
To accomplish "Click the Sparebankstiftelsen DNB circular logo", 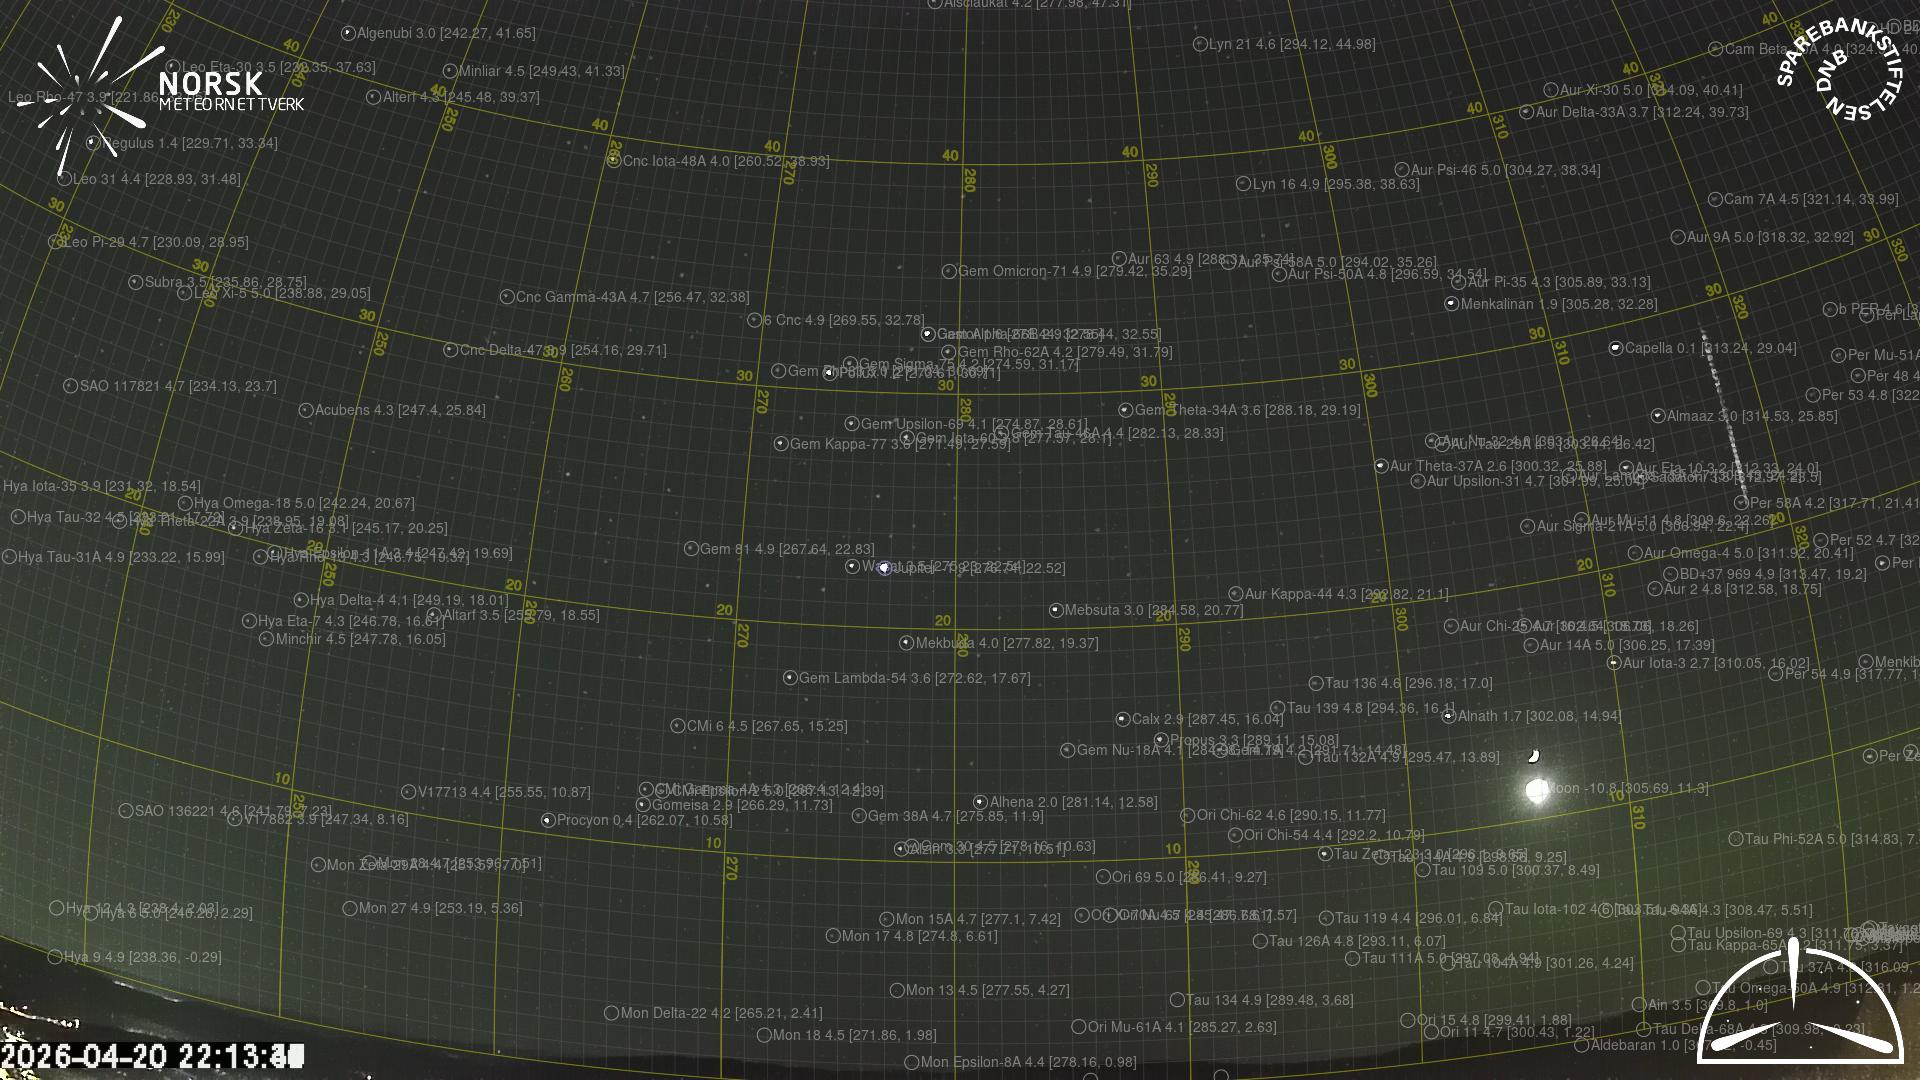I will point(1838,68).
